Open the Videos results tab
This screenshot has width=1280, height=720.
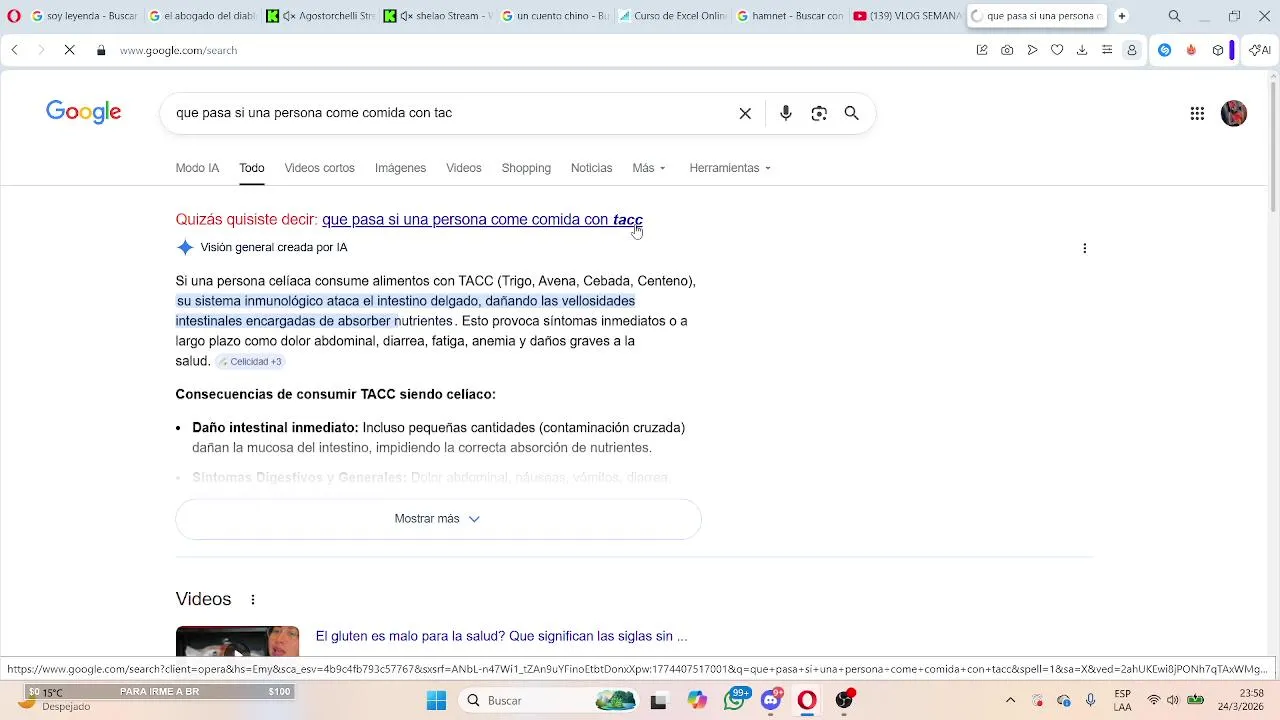[463, 168]
